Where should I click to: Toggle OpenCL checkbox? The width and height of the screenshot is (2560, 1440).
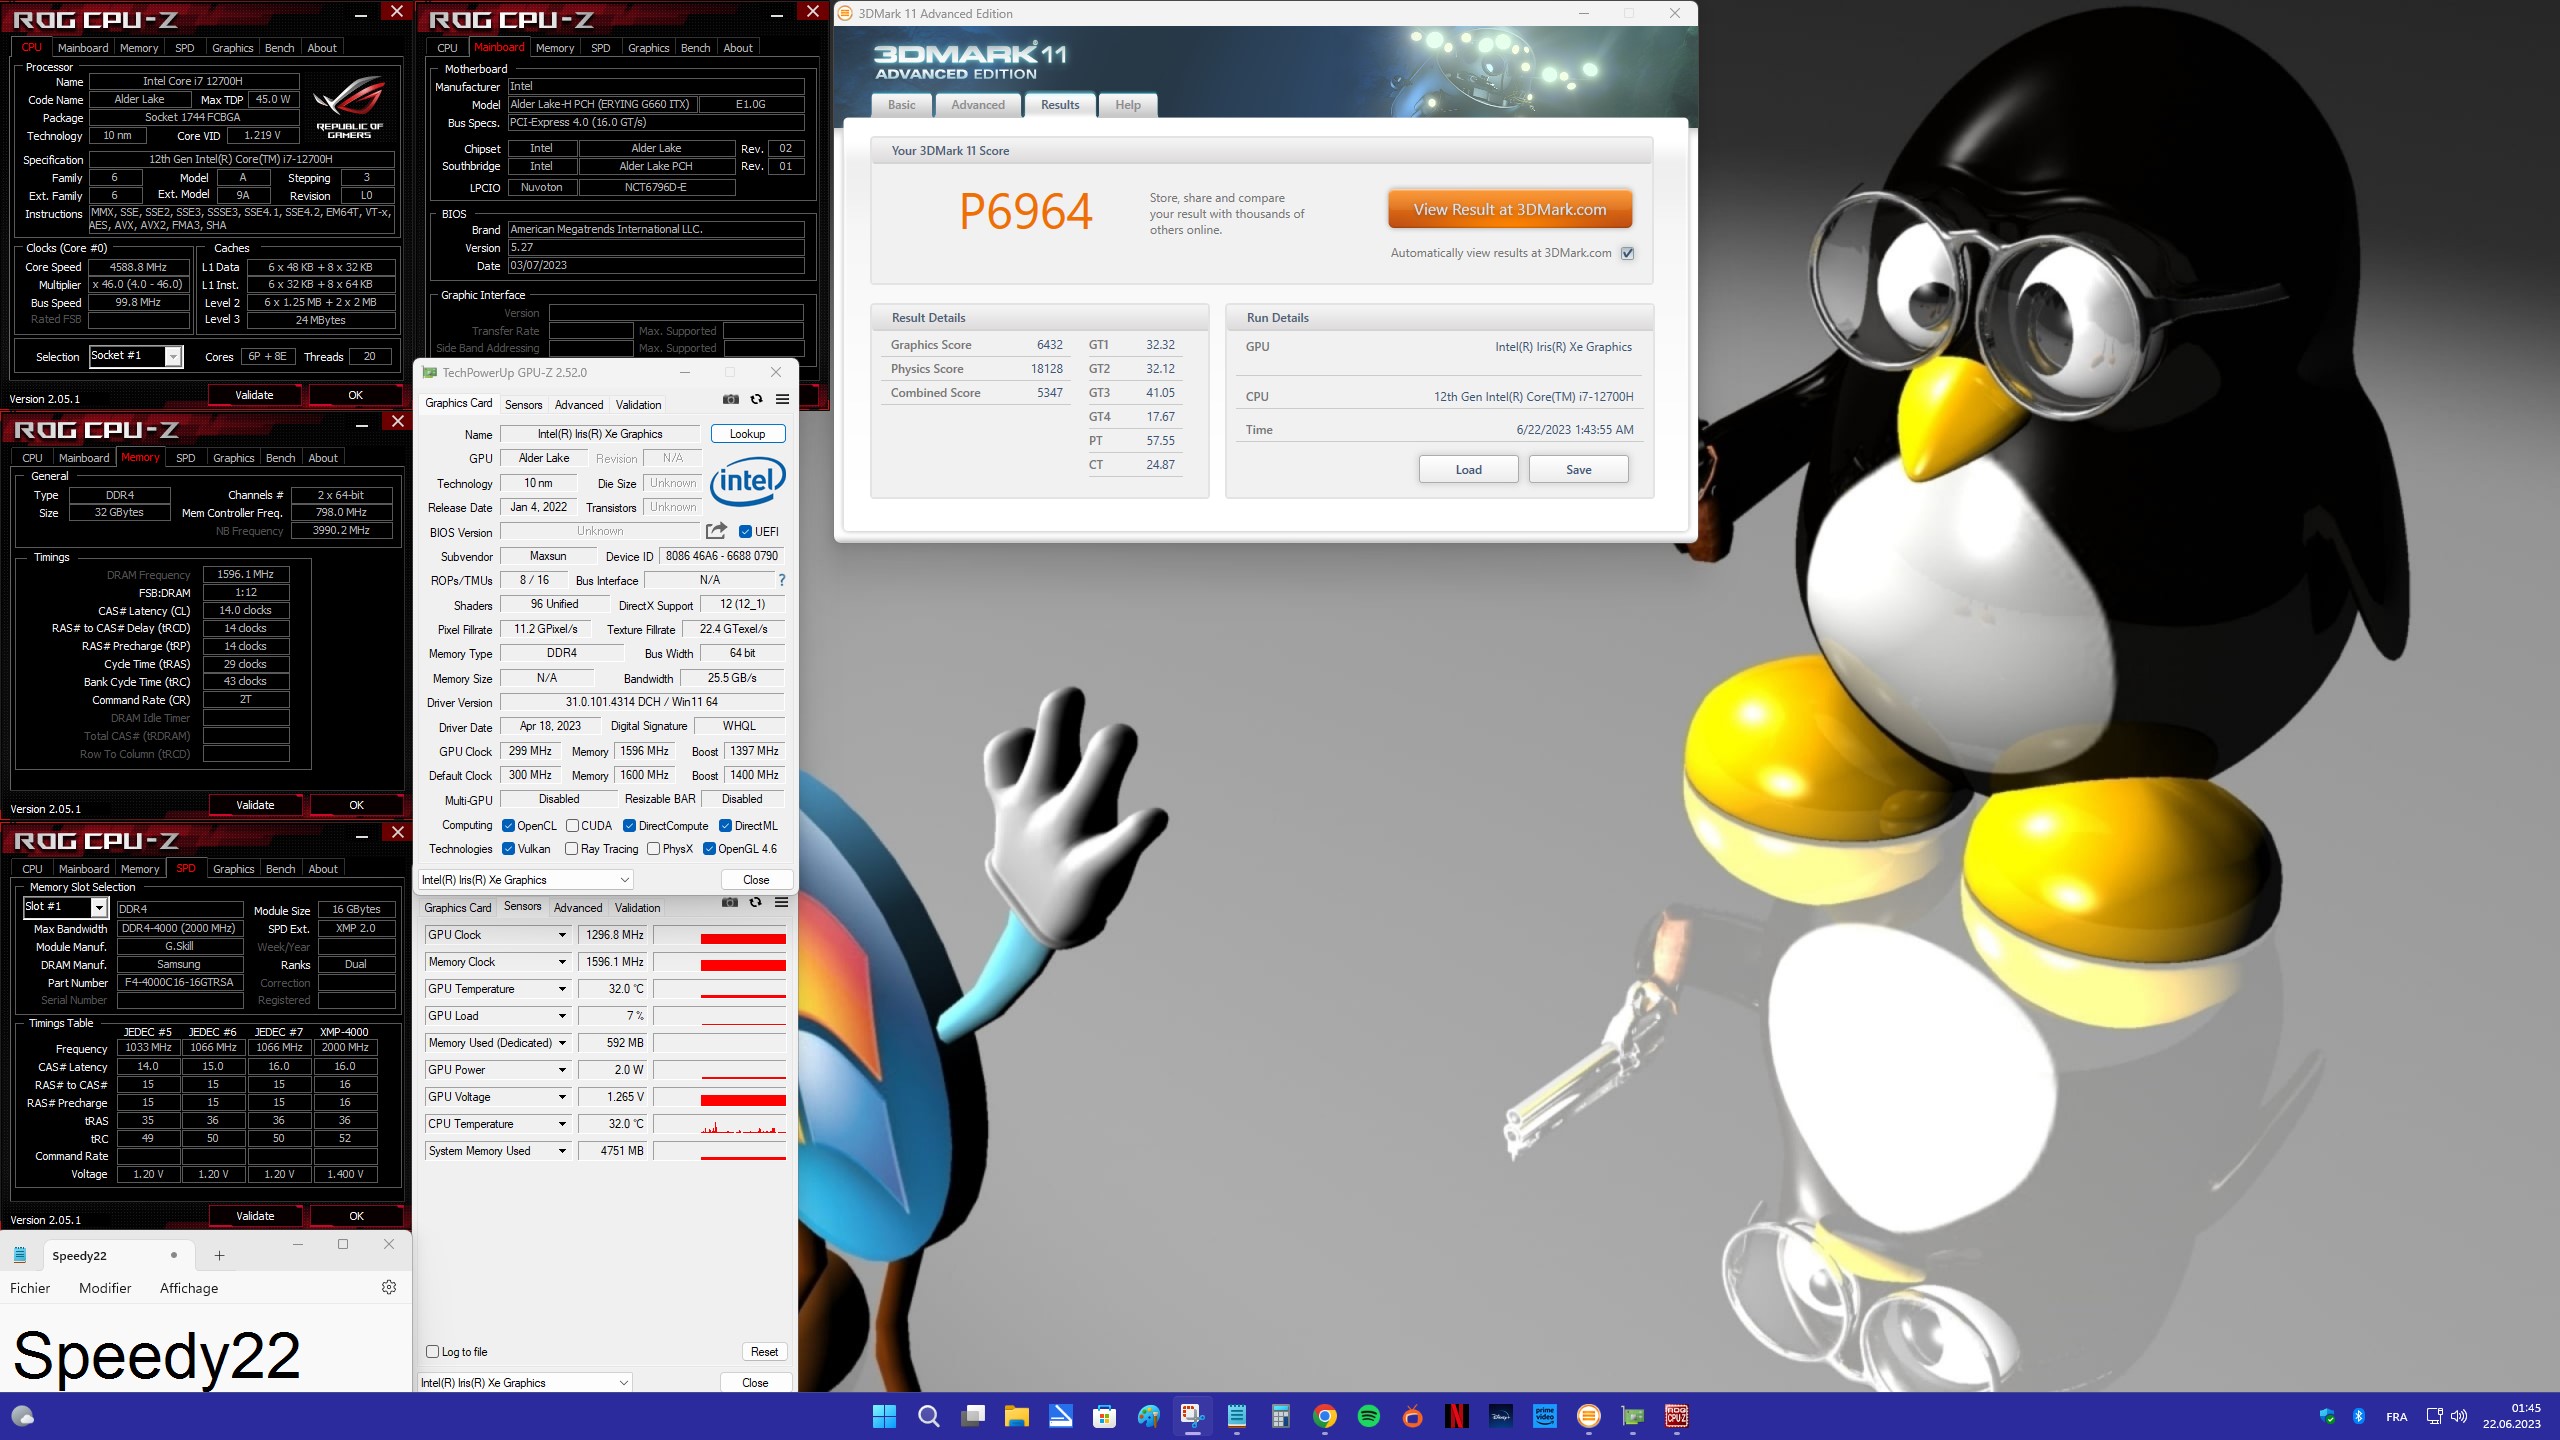[x=508, y=825]
